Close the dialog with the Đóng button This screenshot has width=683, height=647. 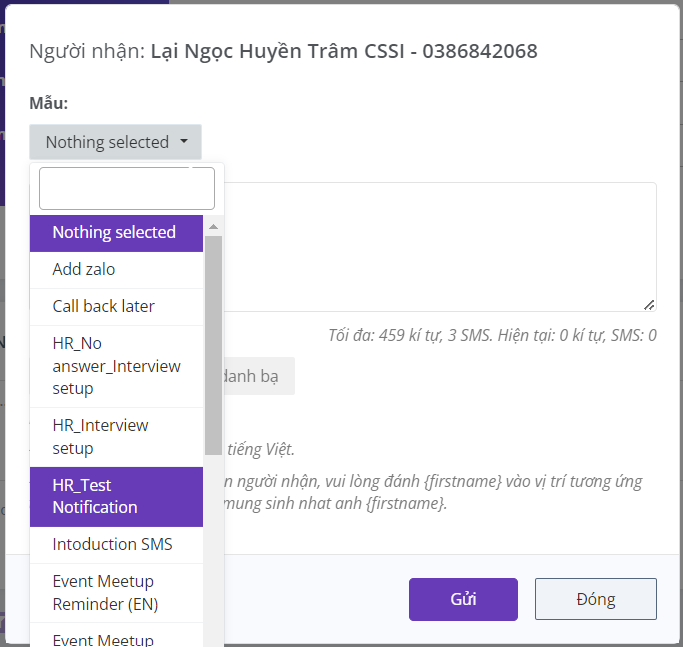pos(595,599)
